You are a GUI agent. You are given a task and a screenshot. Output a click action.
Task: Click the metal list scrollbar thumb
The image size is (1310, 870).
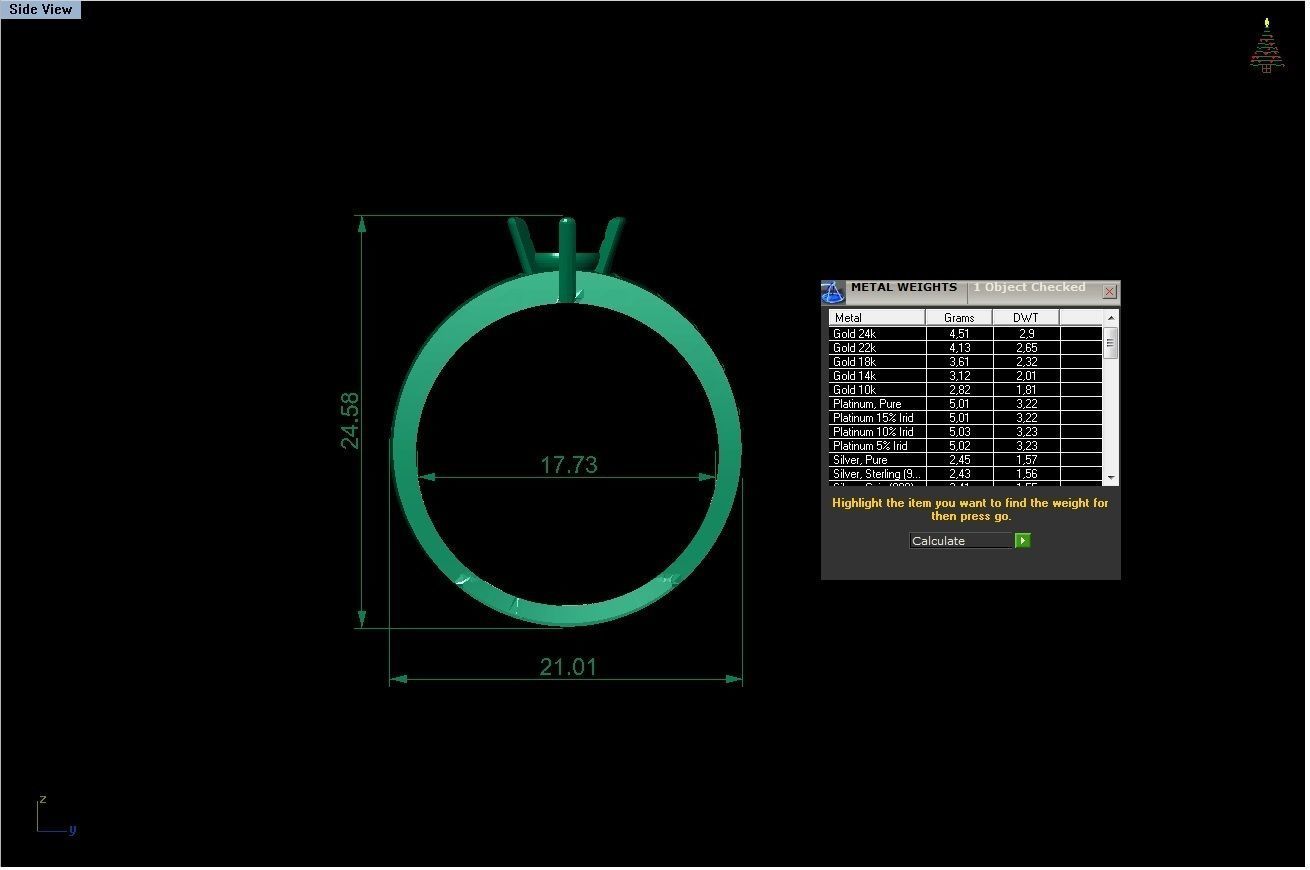1110,342
